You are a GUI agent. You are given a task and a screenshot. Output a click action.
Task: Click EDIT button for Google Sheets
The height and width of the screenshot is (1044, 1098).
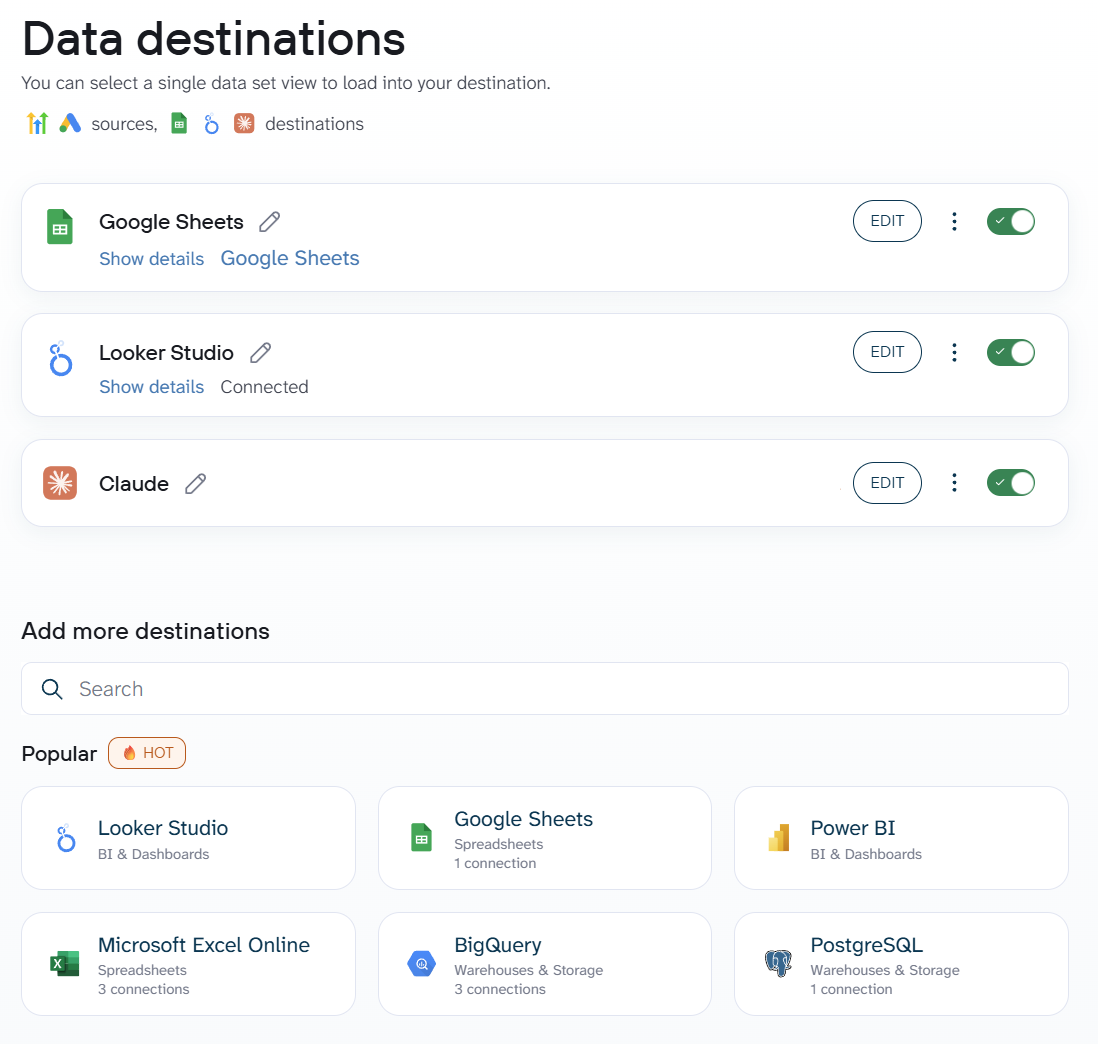tap(887, 221)
